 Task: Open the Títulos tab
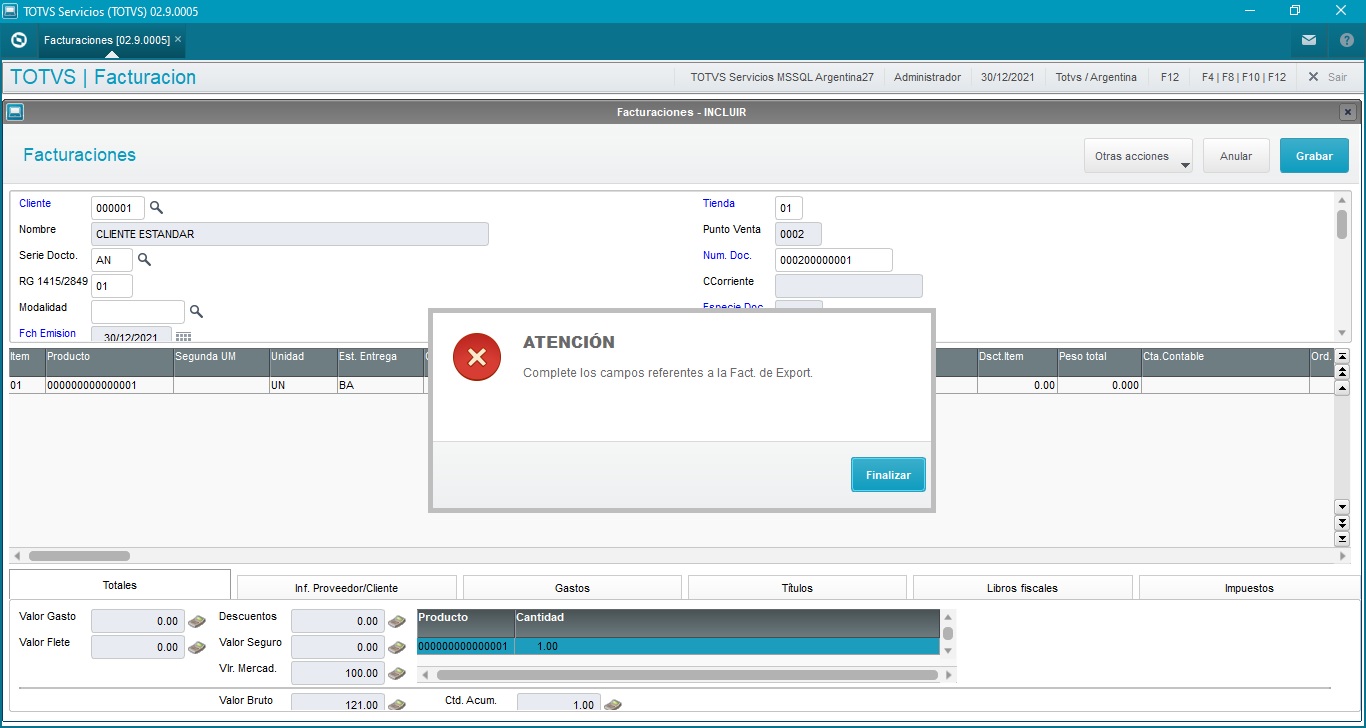(797, 588)
